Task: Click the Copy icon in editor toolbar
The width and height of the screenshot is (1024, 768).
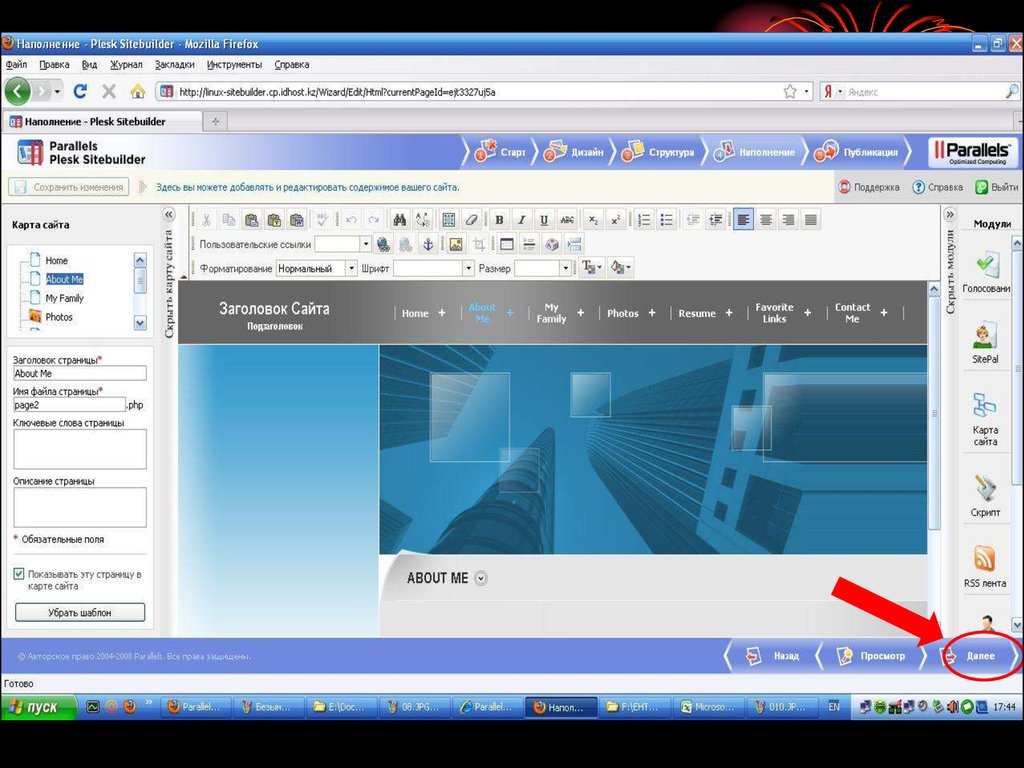Action: (x=229, y=220)
